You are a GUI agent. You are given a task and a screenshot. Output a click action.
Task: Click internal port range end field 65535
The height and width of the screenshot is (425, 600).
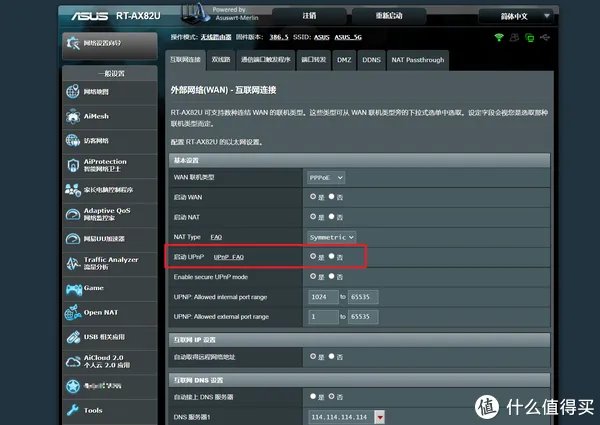(x=363, y=297)
